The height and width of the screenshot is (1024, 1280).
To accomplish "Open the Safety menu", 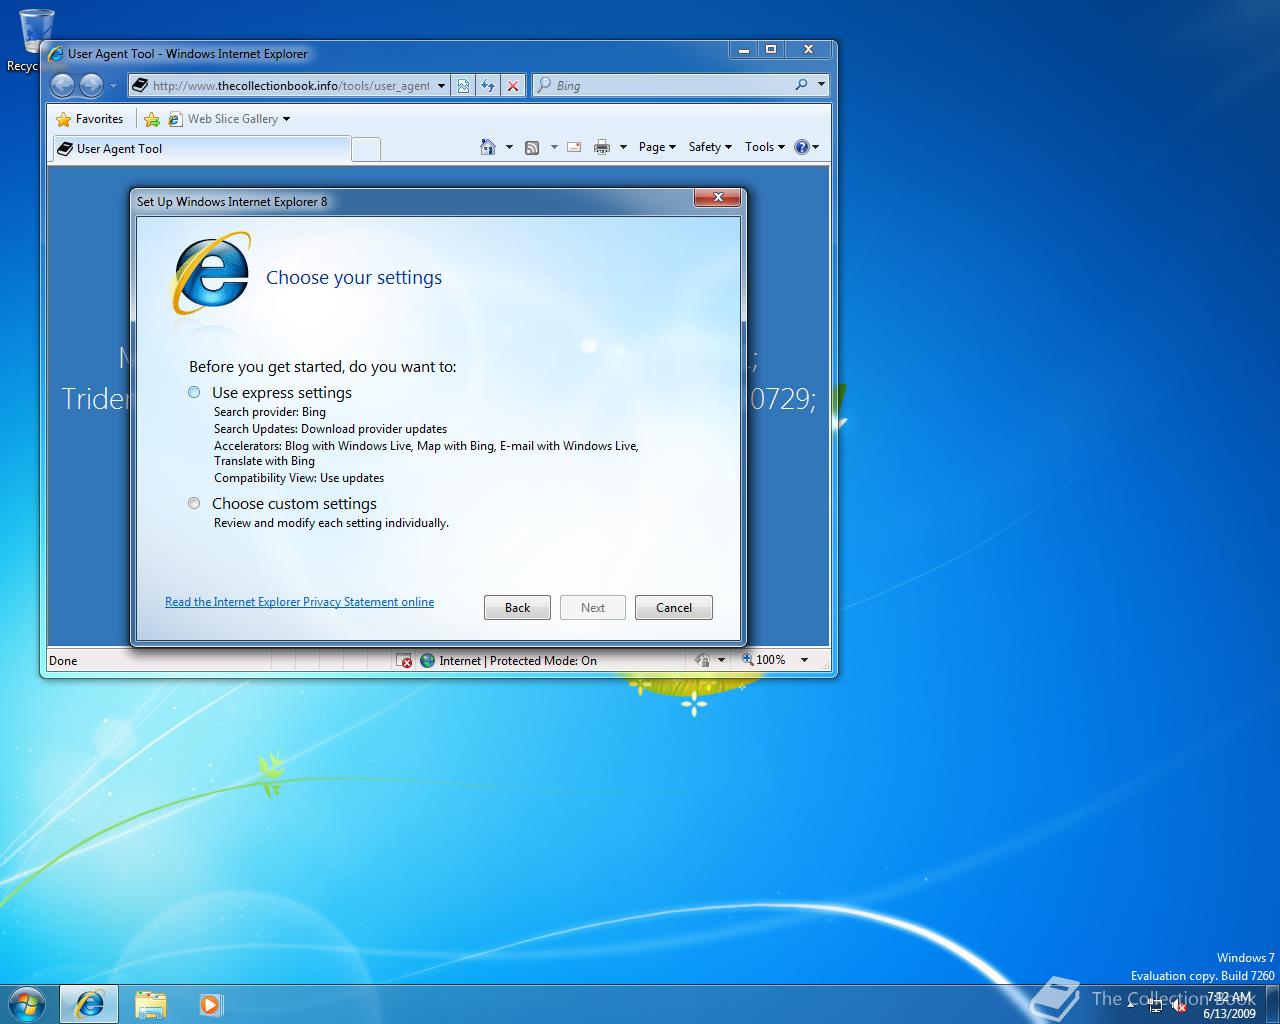I will click(710, 147).
